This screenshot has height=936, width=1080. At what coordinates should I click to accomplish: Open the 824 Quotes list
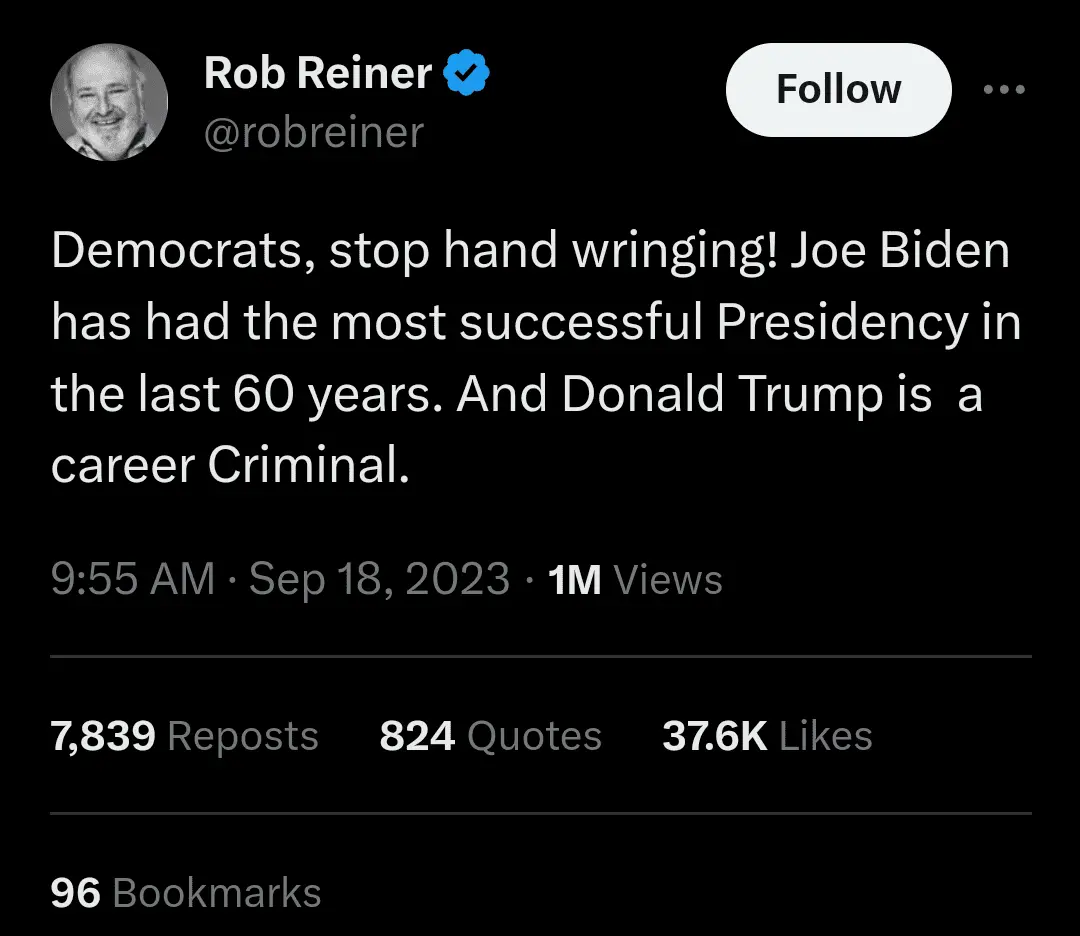[x=490, y=736]
